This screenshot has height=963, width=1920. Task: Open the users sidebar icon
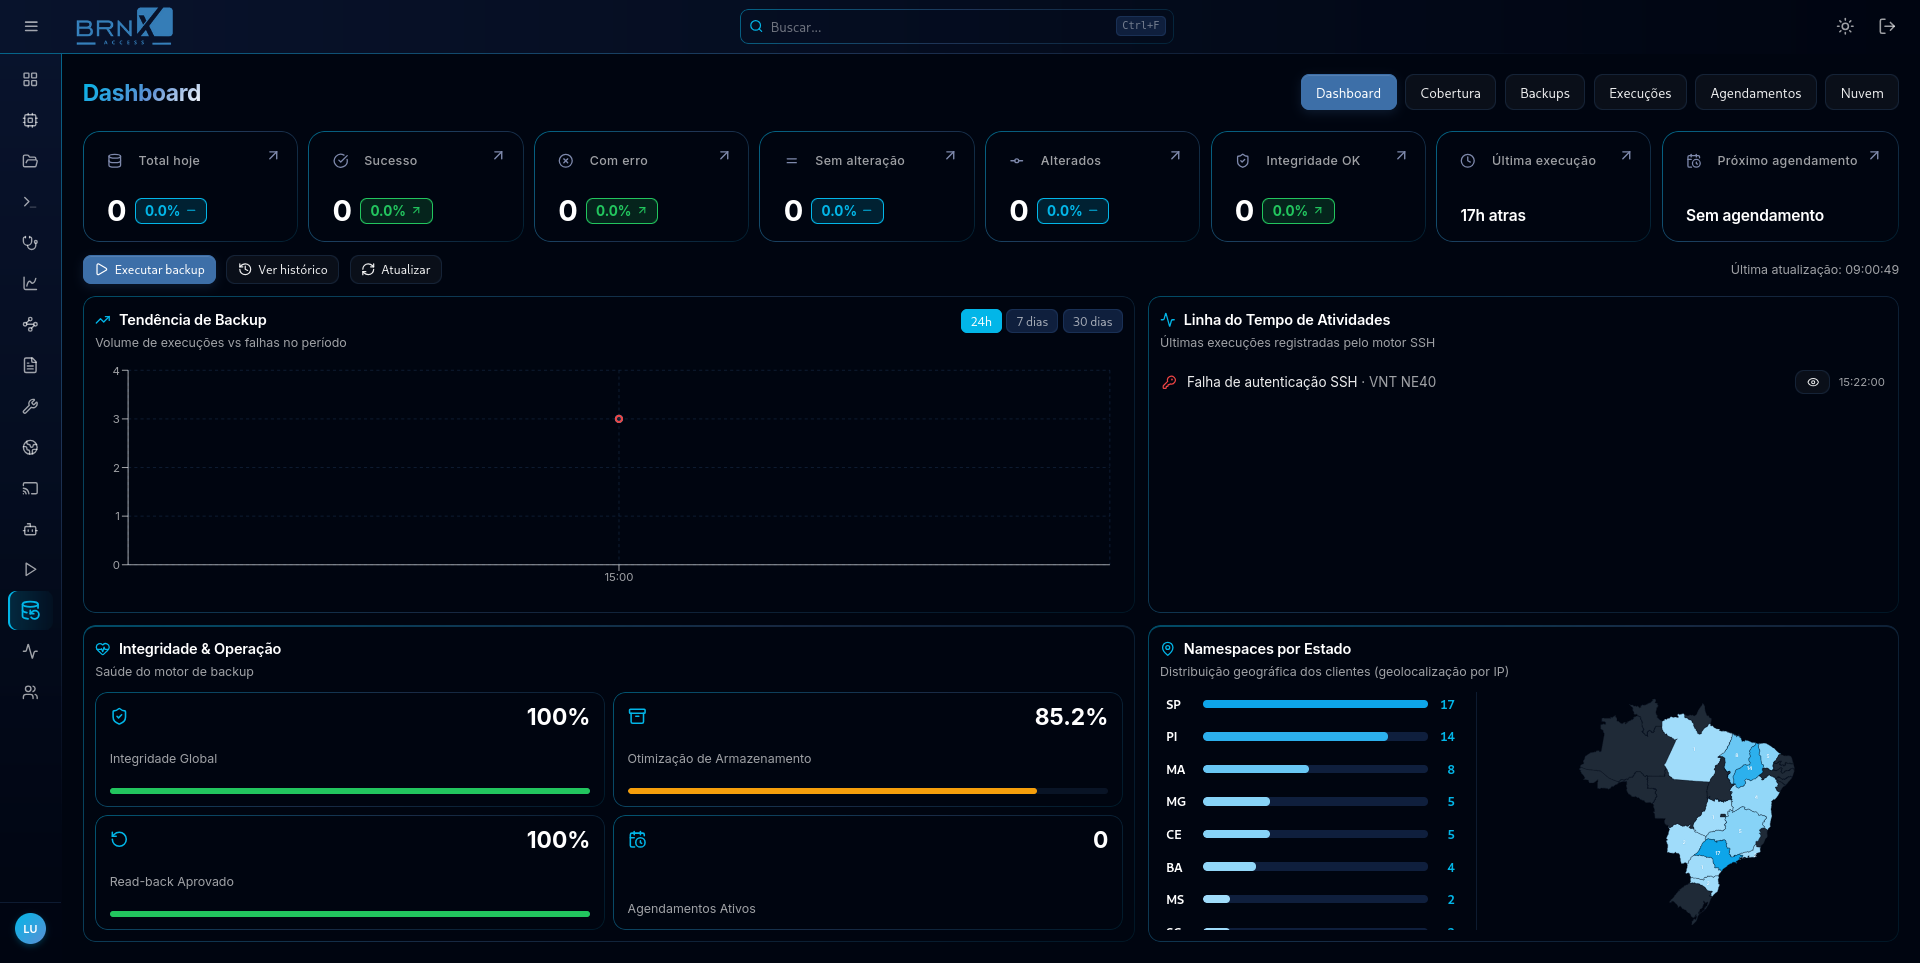coord(30,692)
